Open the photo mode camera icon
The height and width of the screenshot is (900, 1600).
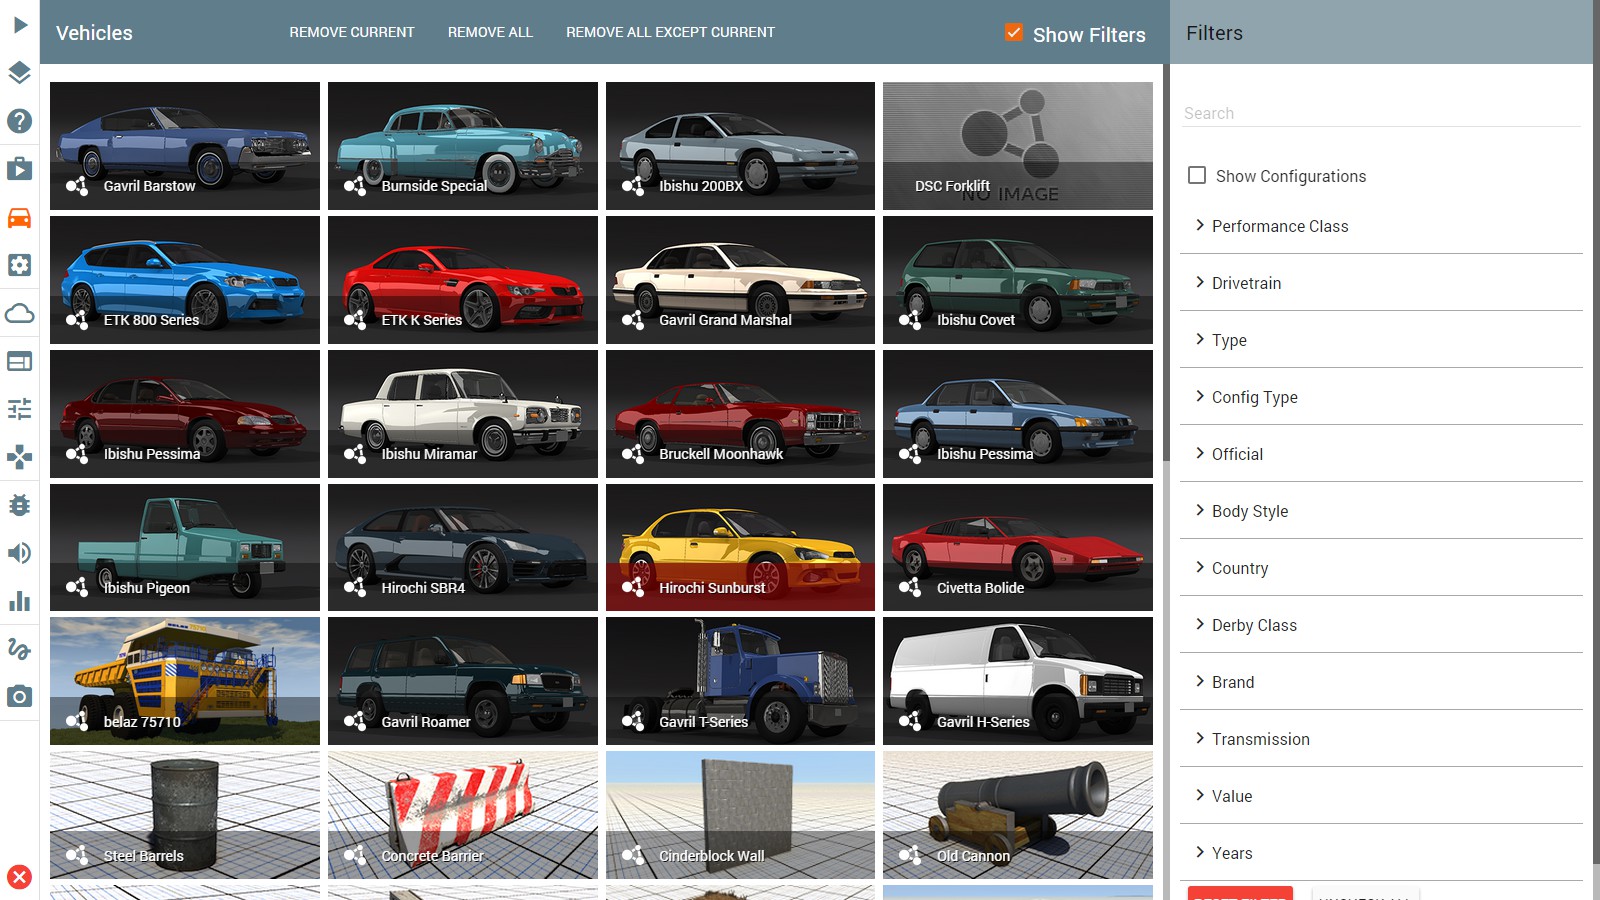click(19, 696)
